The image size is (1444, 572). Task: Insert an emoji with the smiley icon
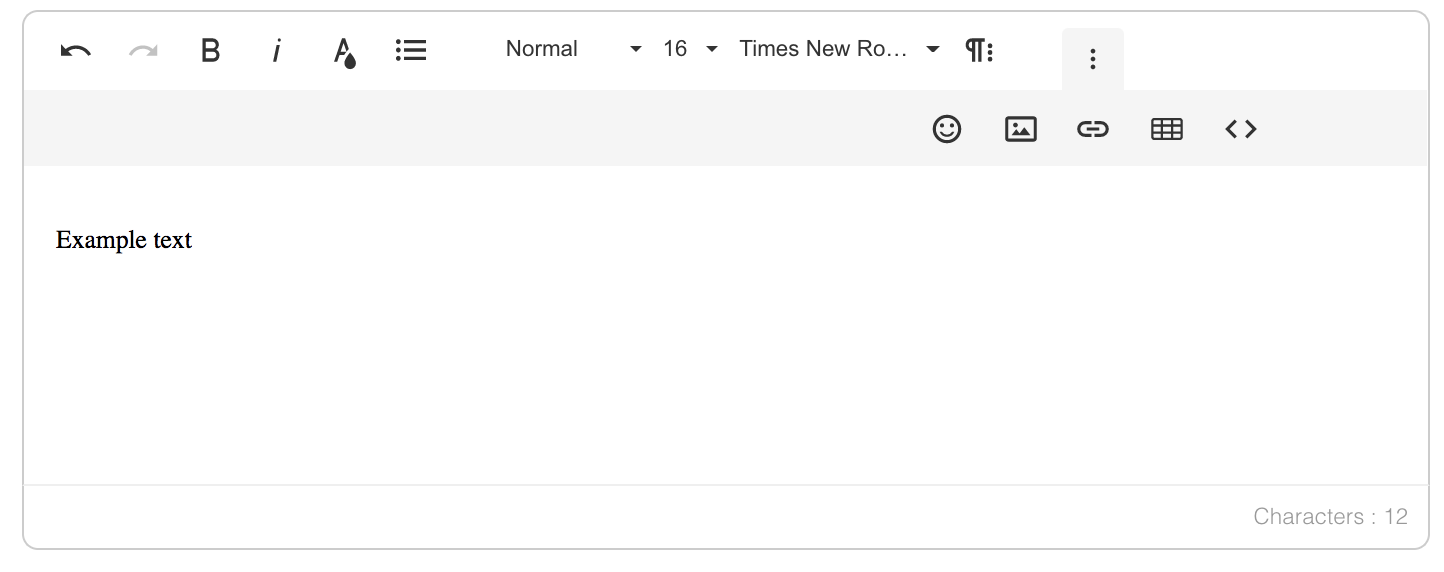(x=946, y=129)
